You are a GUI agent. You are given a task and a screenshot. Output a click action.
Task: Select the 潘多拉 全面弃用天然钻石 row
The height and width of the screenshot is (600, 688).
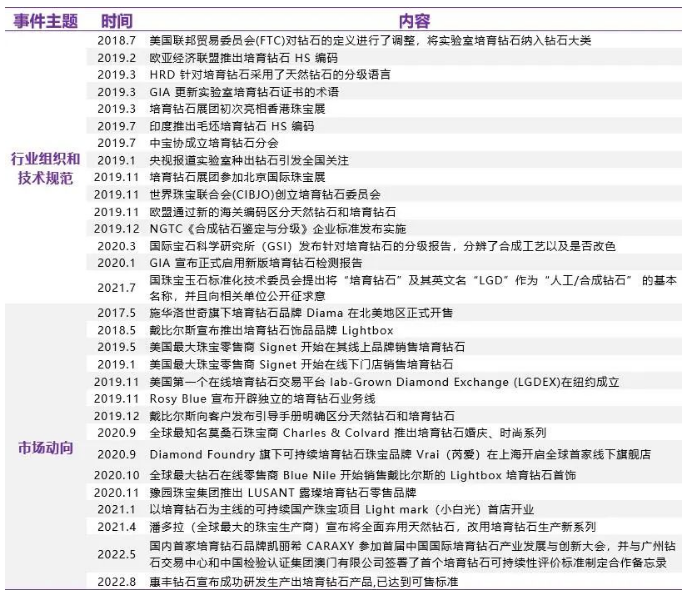click(x=373, y=527)
